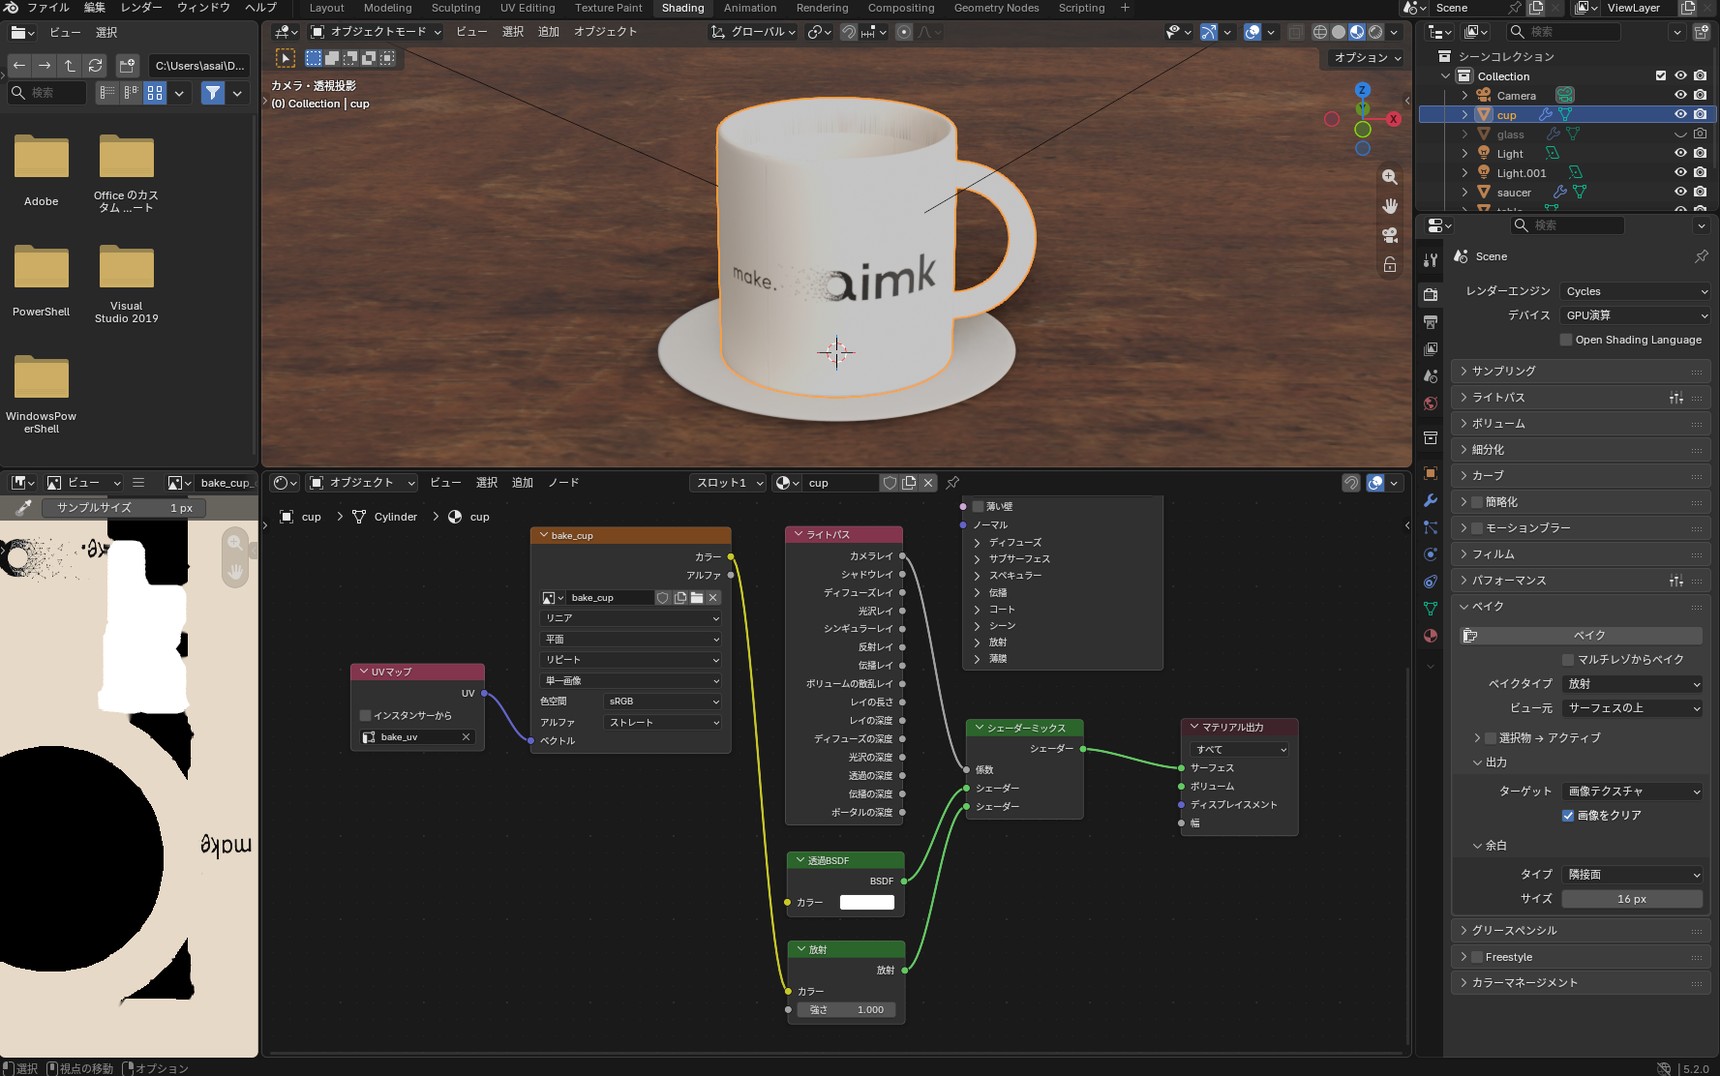Switch to the UV Editing workspace tab
The image size is (1720, 1076).
click(x=527, y=8)
